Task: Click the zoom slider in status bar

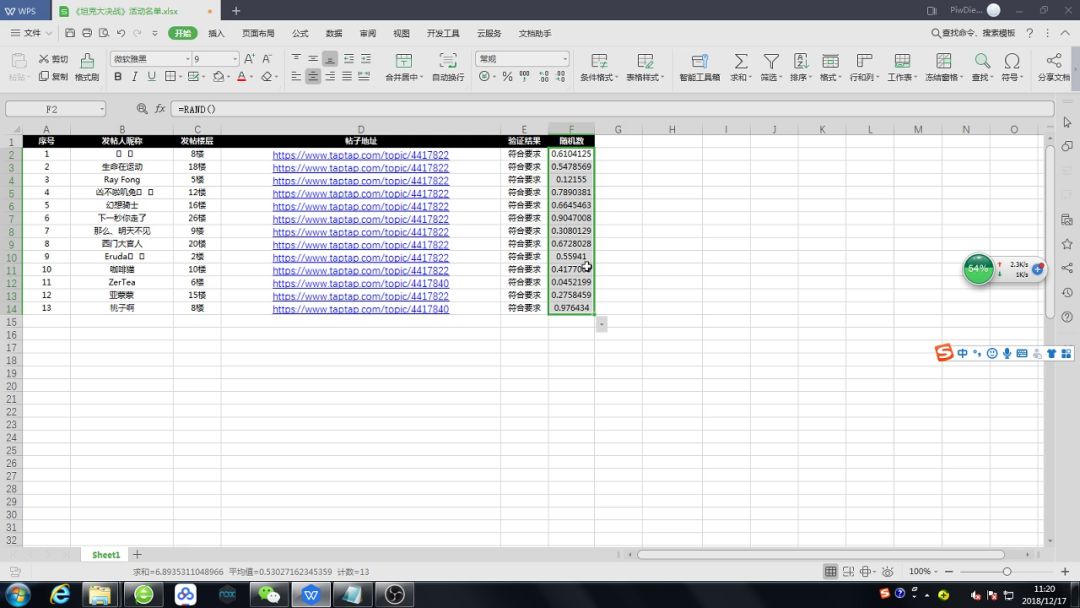Action: point(1007,571)
